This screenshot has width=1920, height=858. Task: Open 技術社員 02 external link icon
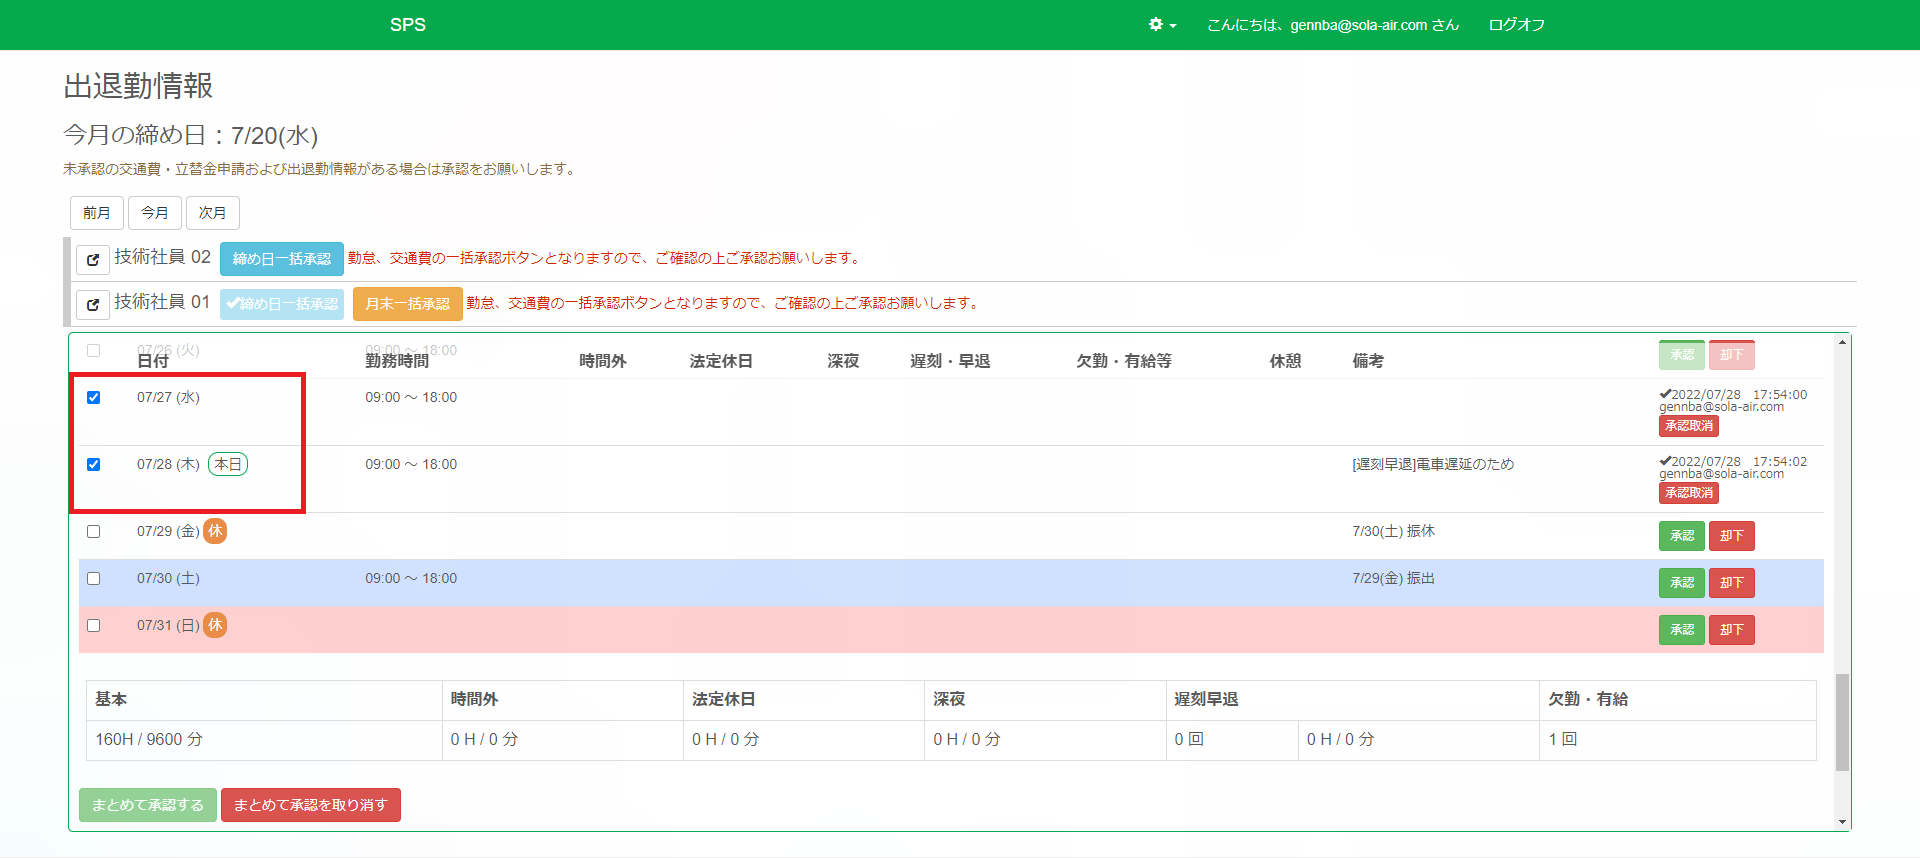(93, 259)
